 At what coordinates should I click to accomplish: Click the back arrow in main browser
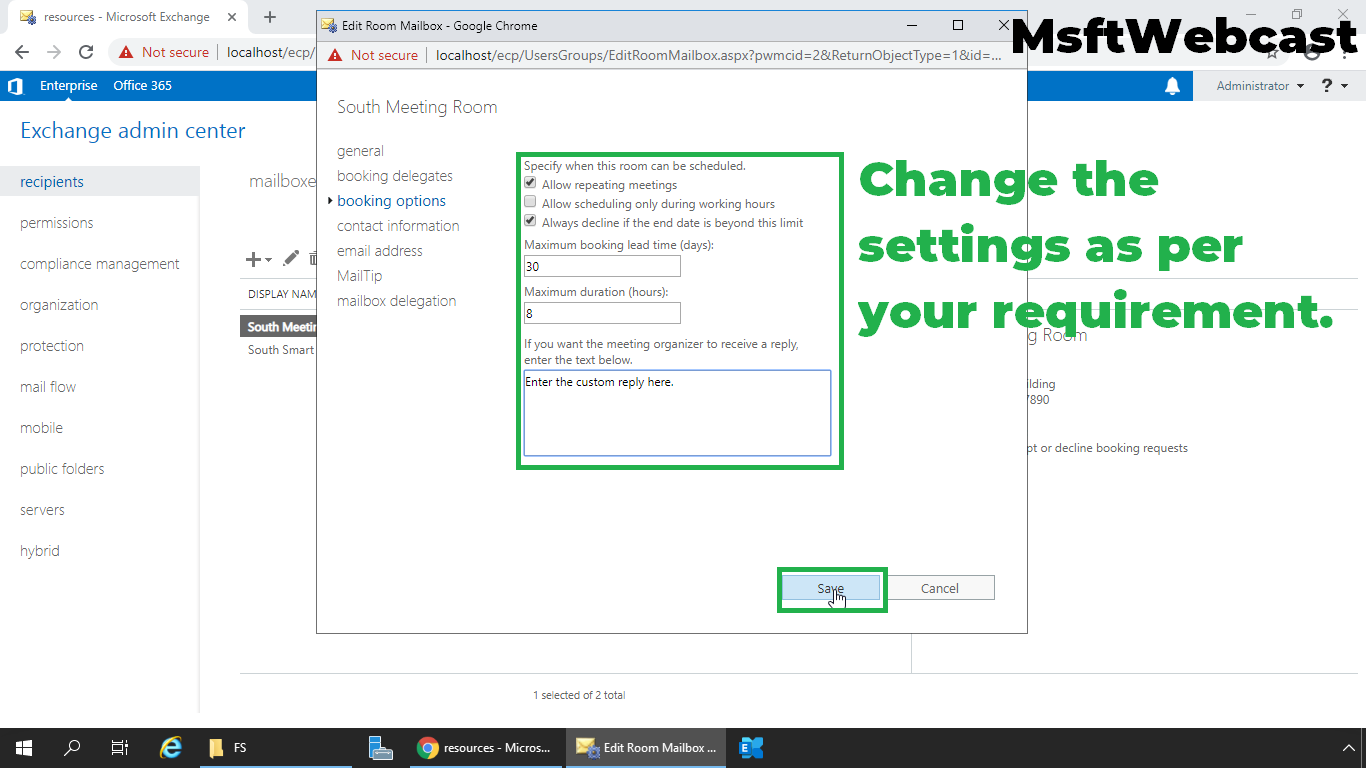click(x=22, y=53)
